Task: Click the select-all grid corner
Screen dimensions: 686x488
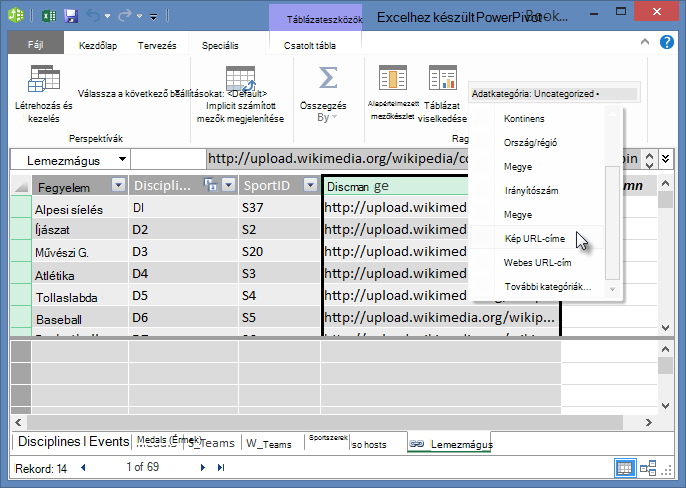Action: point(21,186)
